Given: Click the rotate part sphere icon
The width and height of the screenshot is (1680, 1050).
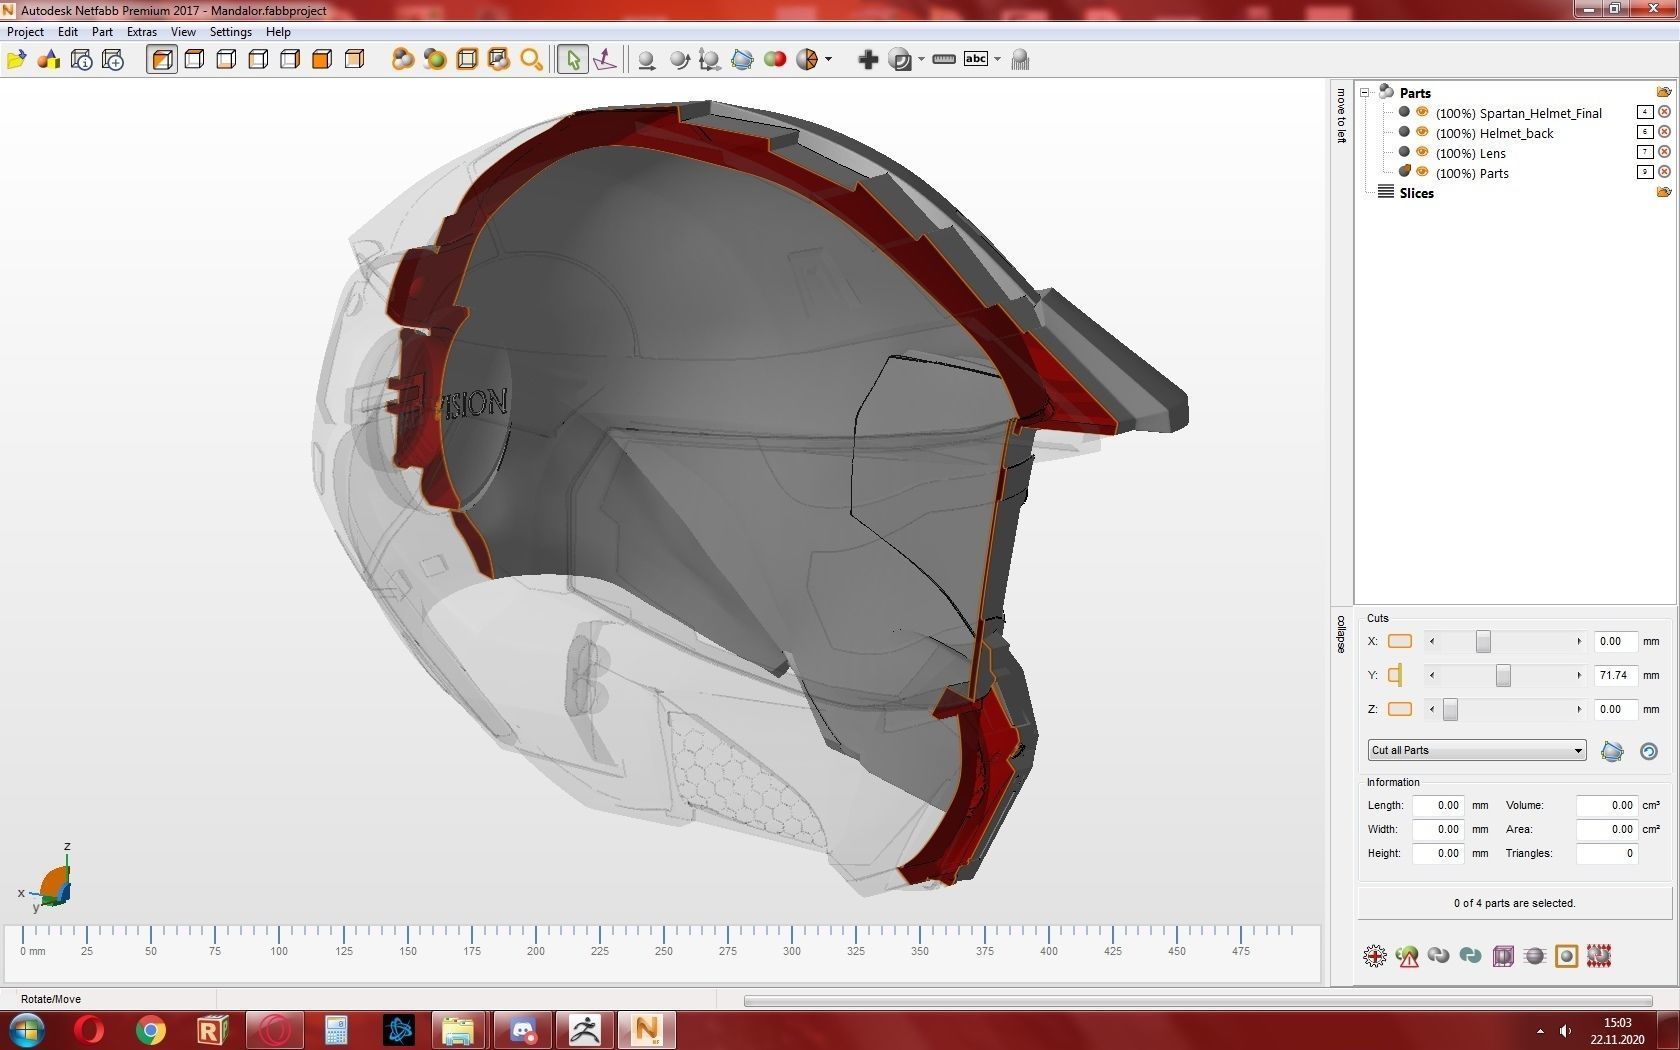Looking at the screenshot, I should coord(679,60).
